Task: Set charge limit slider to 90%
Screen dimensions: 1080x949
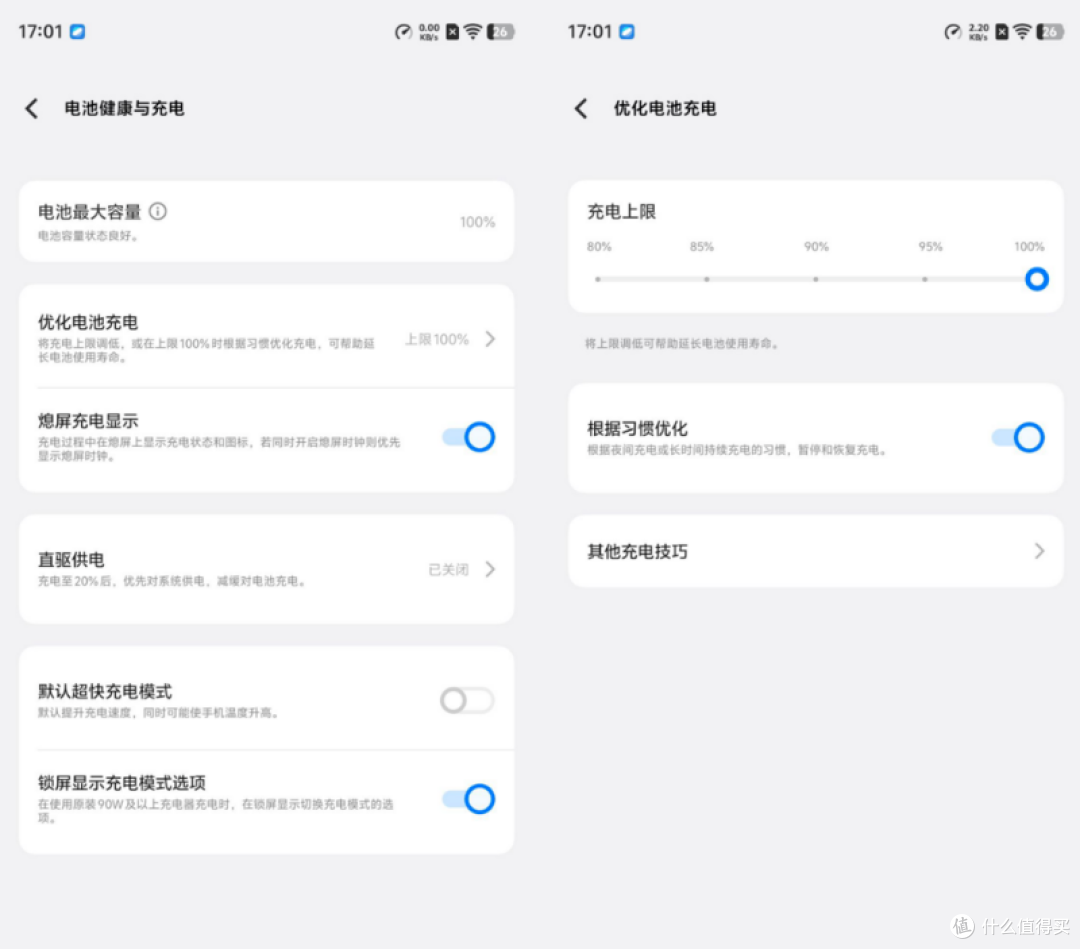Action: [x=816, y=279]
